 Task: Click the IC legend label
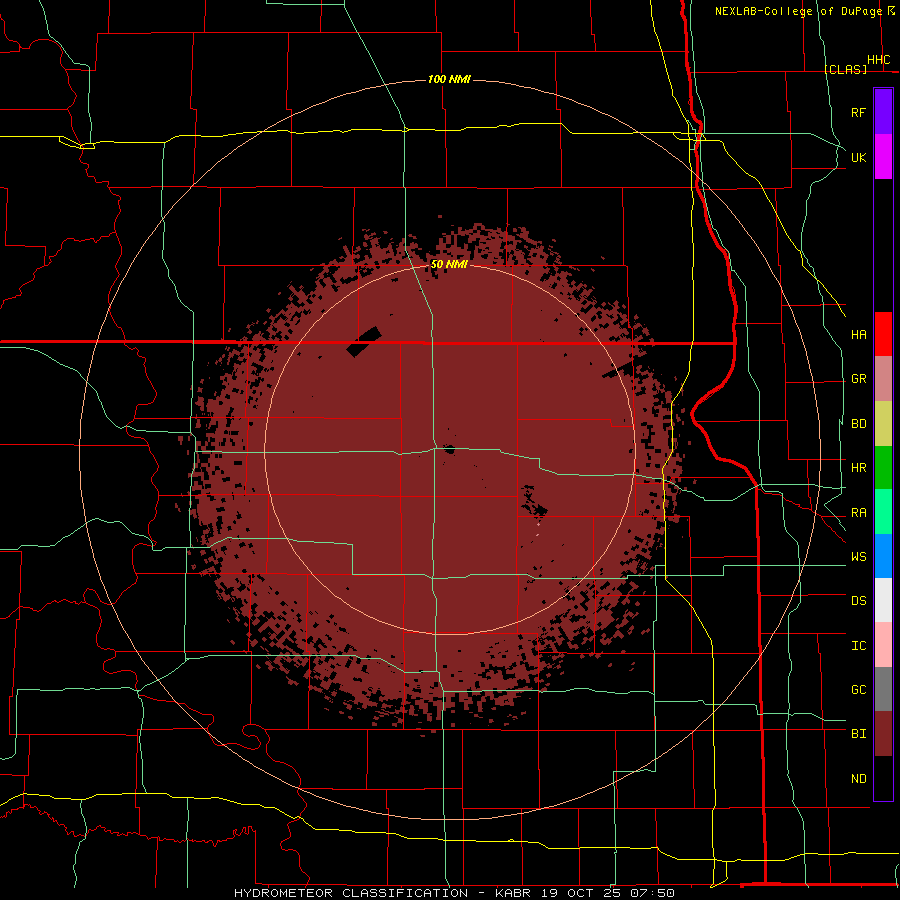tap(858, 646)
